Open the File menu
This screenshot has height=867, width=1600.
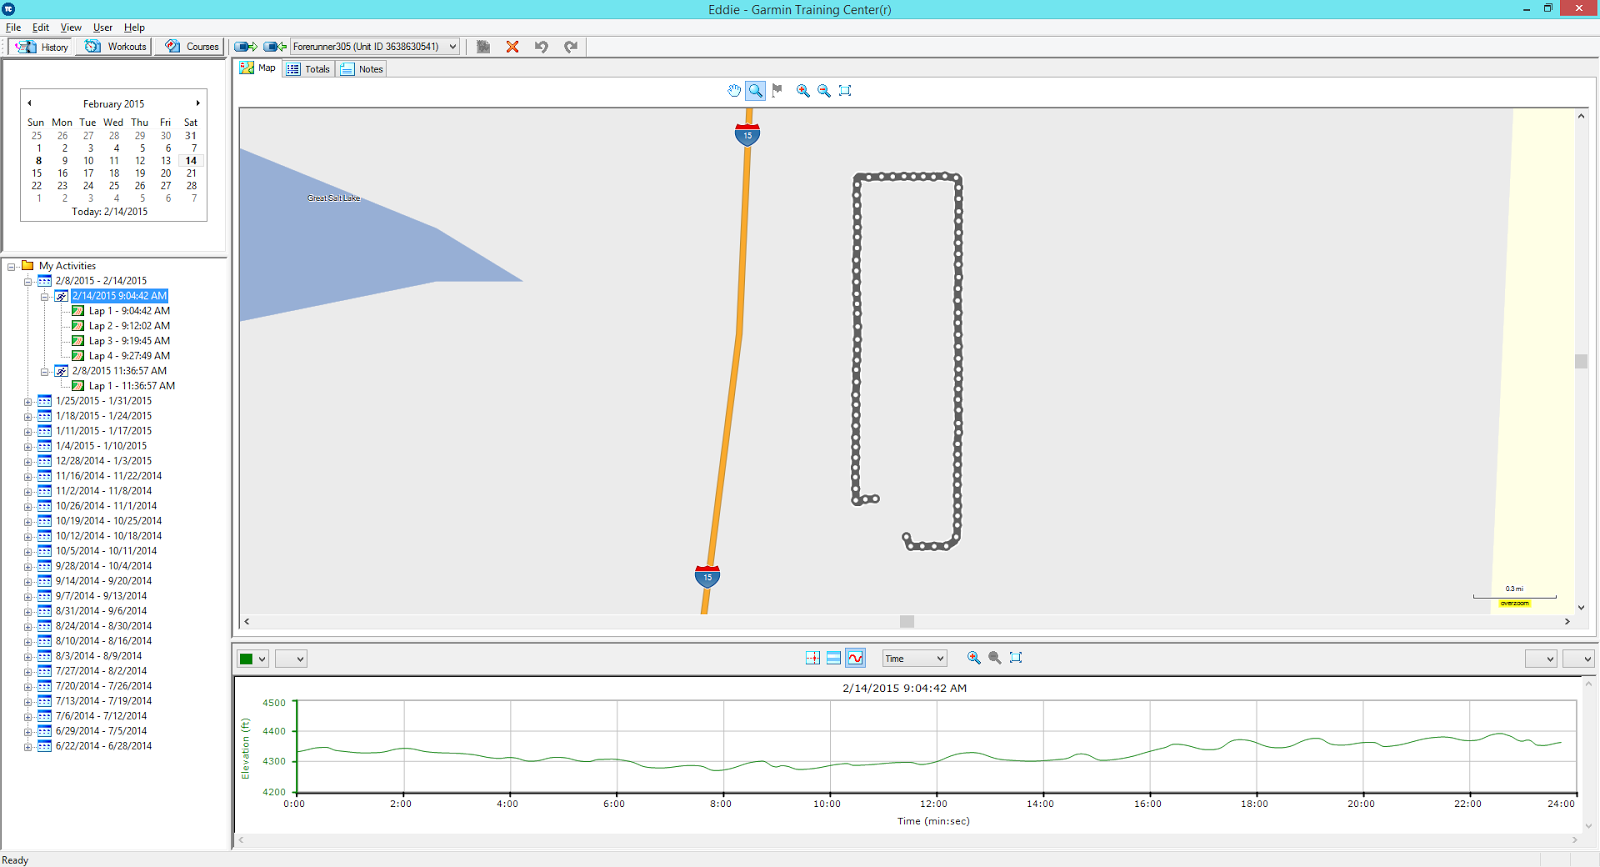13,28
